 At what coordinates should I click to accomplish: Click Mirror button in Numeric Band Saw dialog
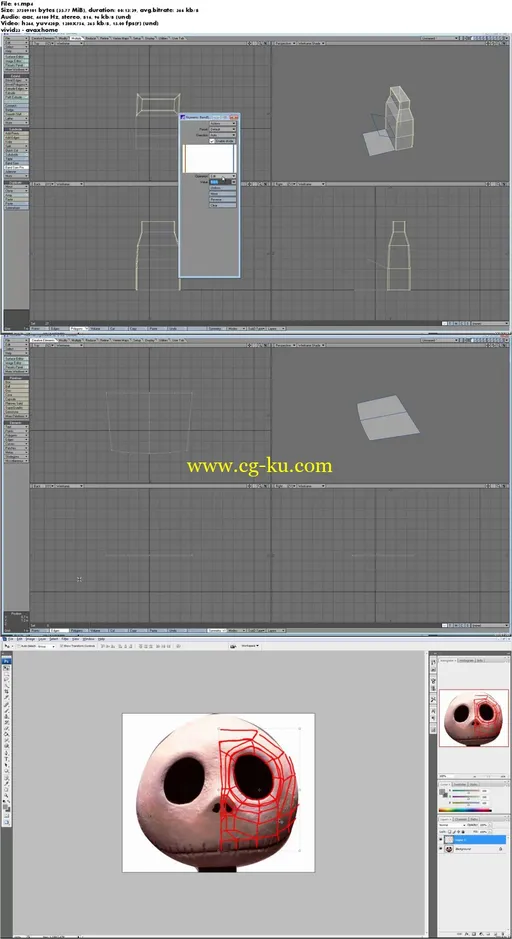coord(223,193)
